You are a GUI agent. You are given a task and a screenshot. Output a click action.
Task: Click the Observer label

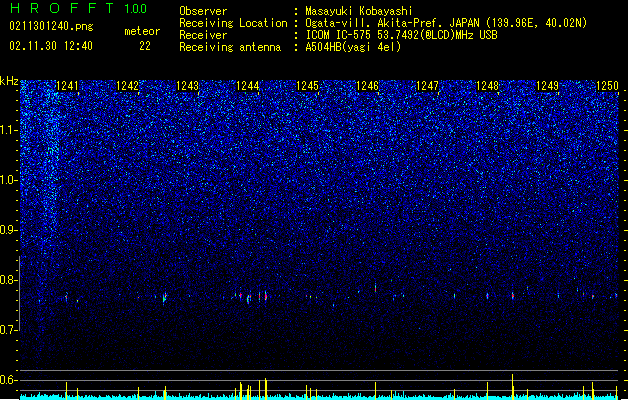coord(203,11)
